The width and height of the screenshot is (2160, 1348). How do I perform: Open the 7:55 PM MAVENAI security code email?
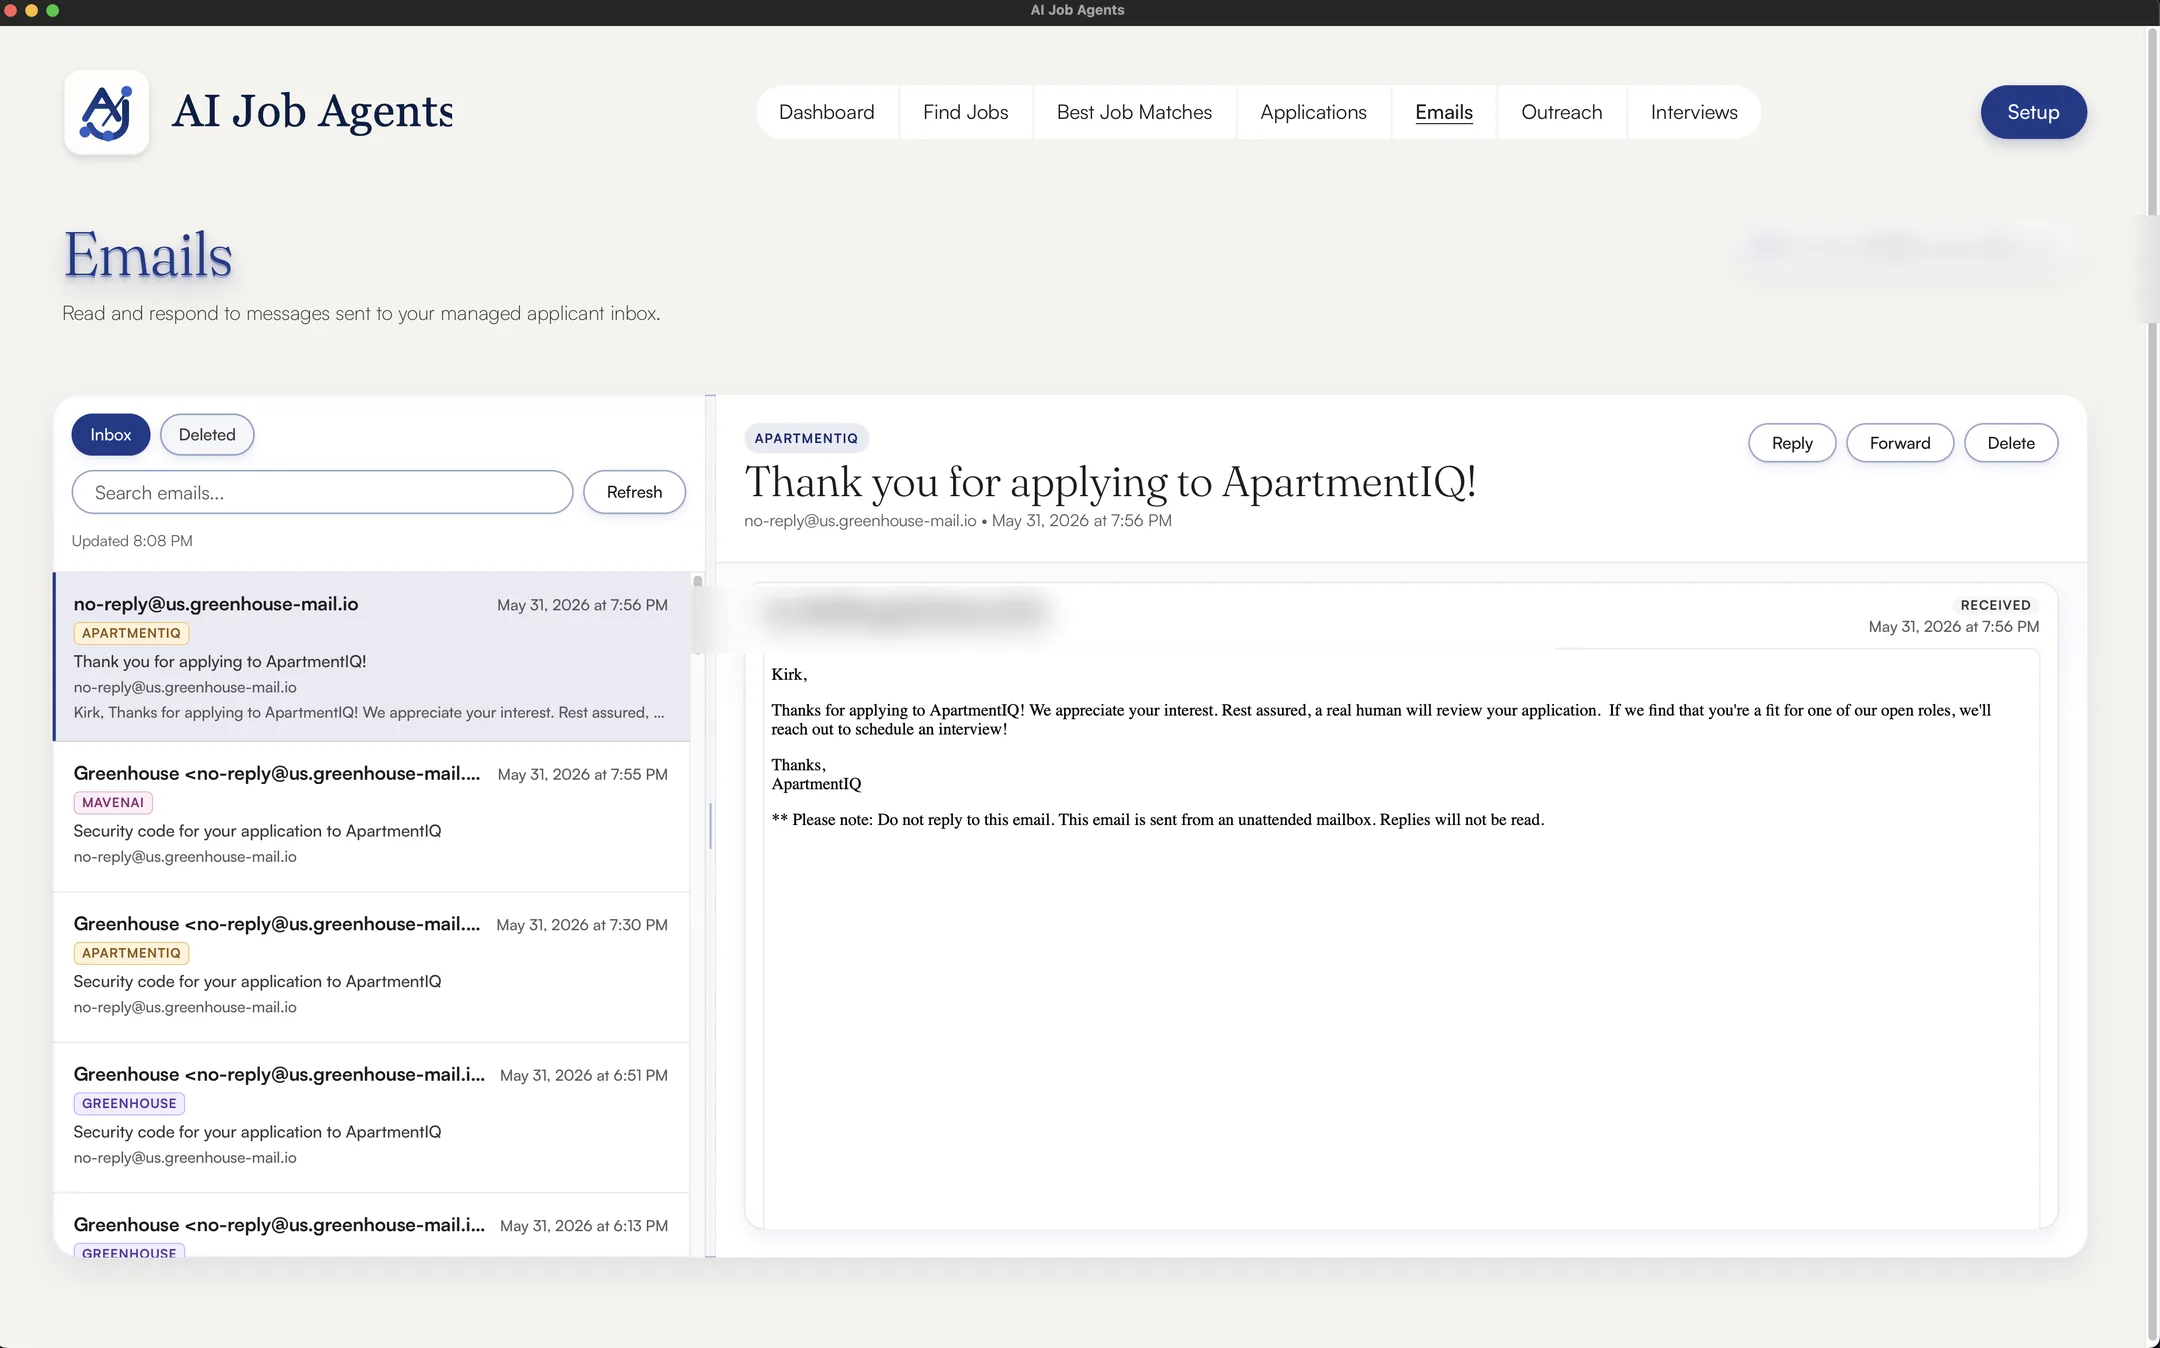pyautogui.click(x=371, y=817)
